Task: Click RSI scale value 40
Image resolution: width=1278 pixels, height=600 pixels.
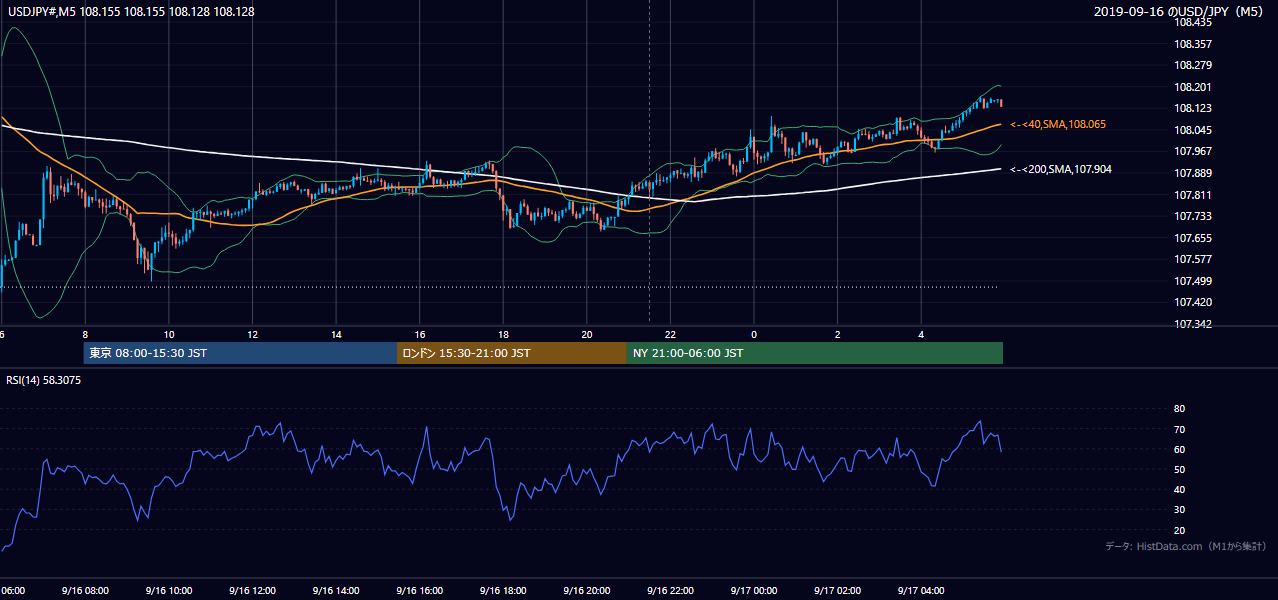Action: (1179, 489)
